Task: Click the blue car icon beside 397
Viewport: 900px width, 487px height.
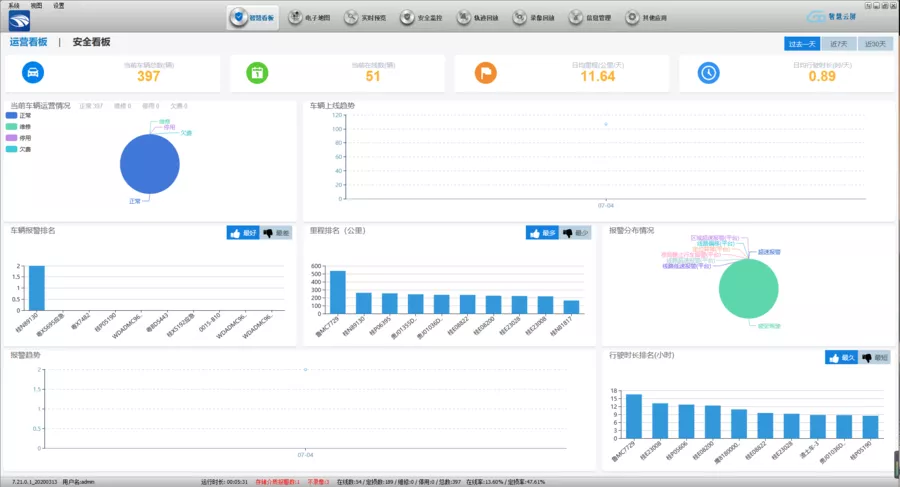Action: pos(33,73)
